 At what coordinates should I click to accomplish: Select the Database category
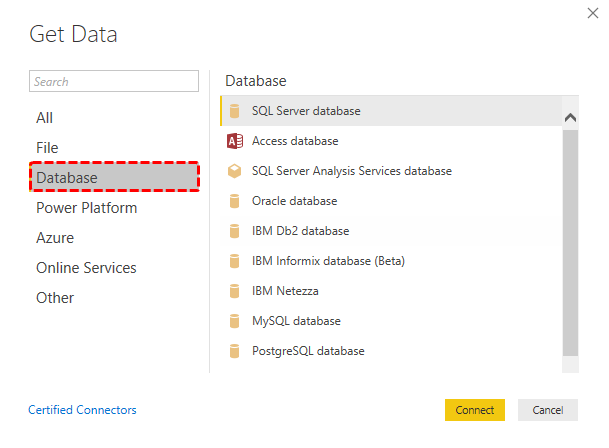(114, 178)
